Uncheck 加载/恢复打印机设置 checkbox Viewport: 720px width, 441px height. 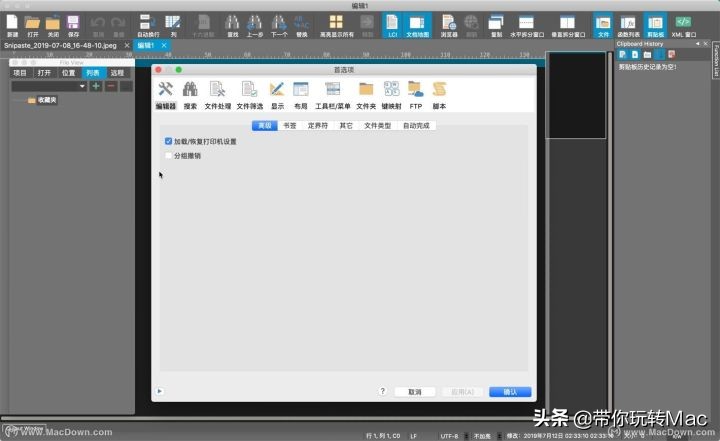(169, 141)
